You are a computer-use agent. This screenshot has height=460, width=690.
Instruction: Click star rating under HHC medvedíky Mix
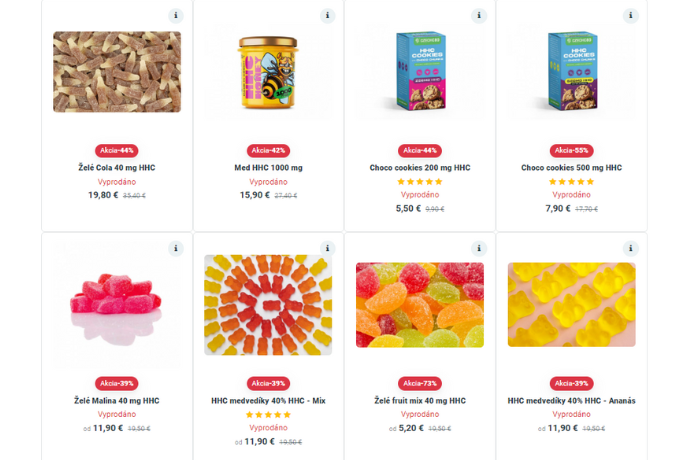point(268,415)
